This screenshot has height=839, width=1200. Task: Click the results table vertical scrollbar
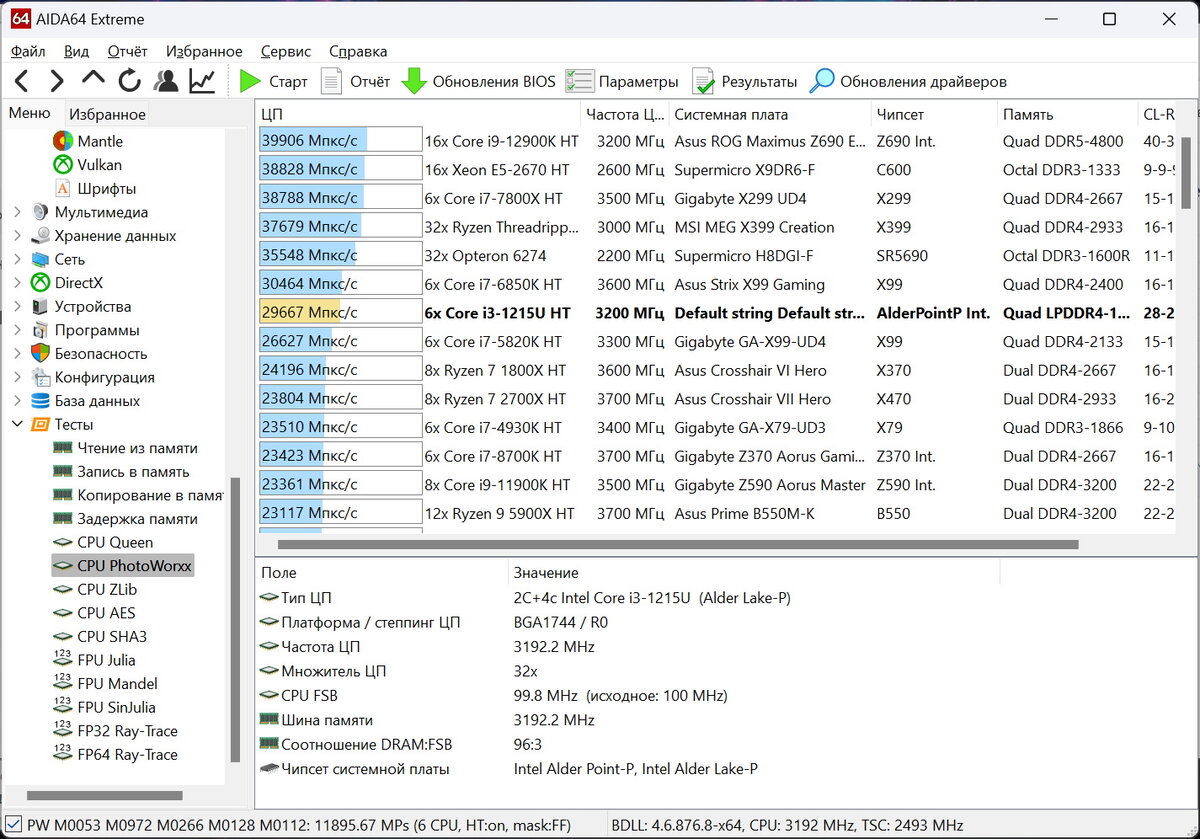[x=1187, y=172]
